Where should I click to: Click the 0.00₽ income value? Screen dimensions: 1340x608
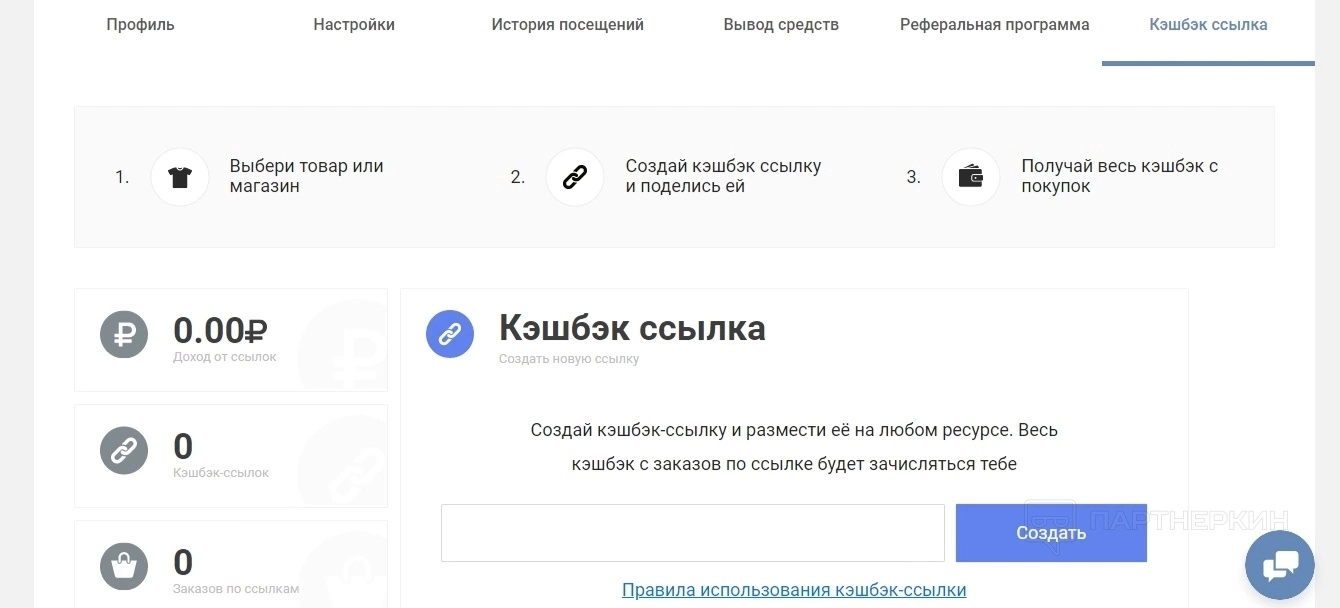click(220, 330)
